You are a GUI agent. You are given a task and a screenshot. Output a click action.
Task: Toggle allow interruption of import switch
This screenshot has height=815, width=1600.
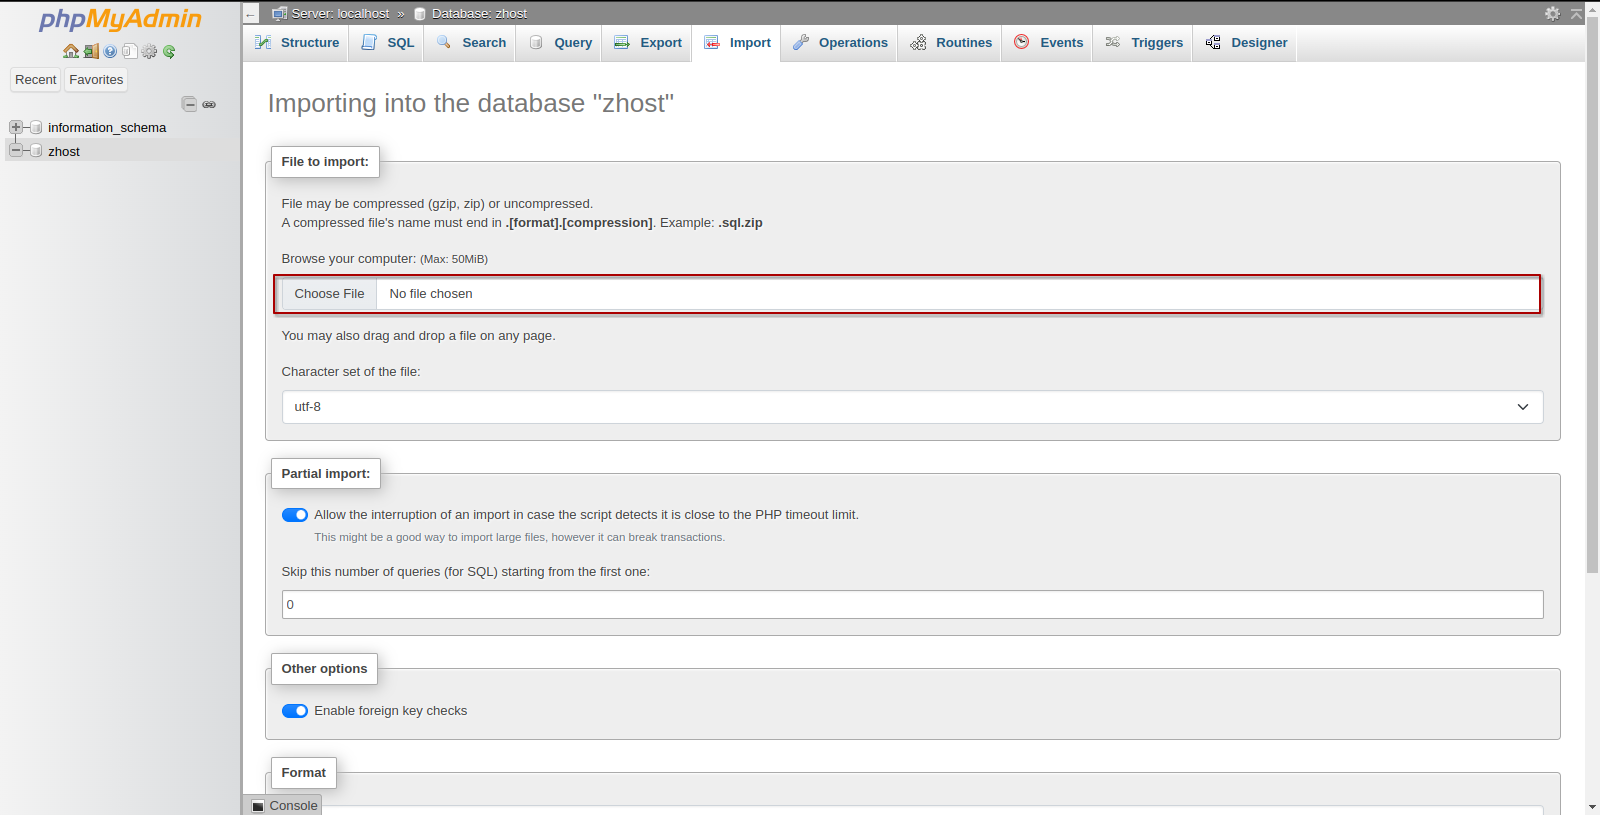[x=295, y=515]
